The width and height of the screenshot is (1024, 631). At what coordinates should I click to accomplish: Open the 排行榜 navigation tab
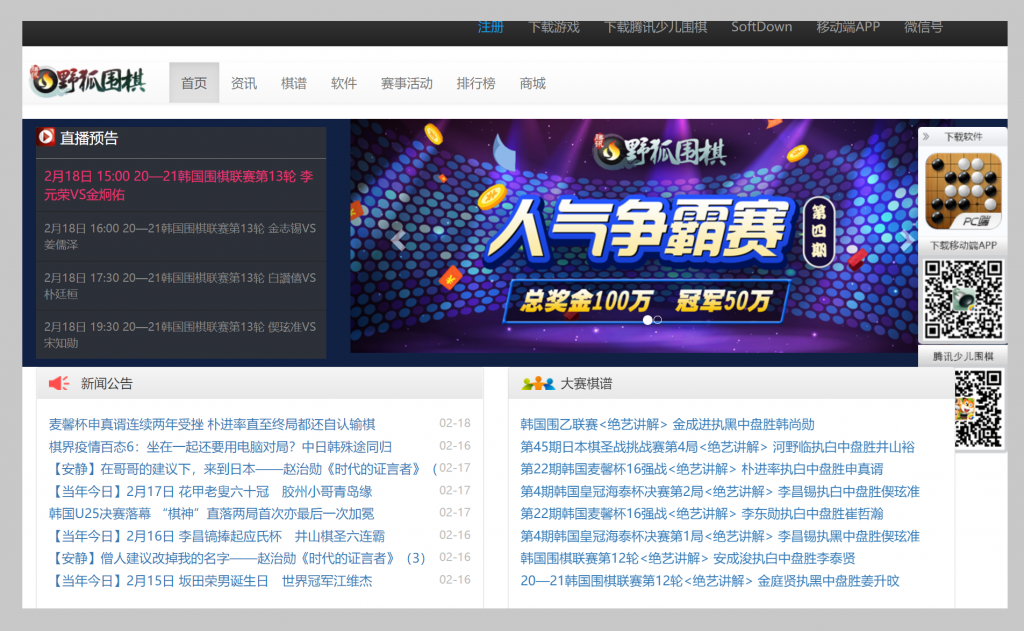coord(475,83)
